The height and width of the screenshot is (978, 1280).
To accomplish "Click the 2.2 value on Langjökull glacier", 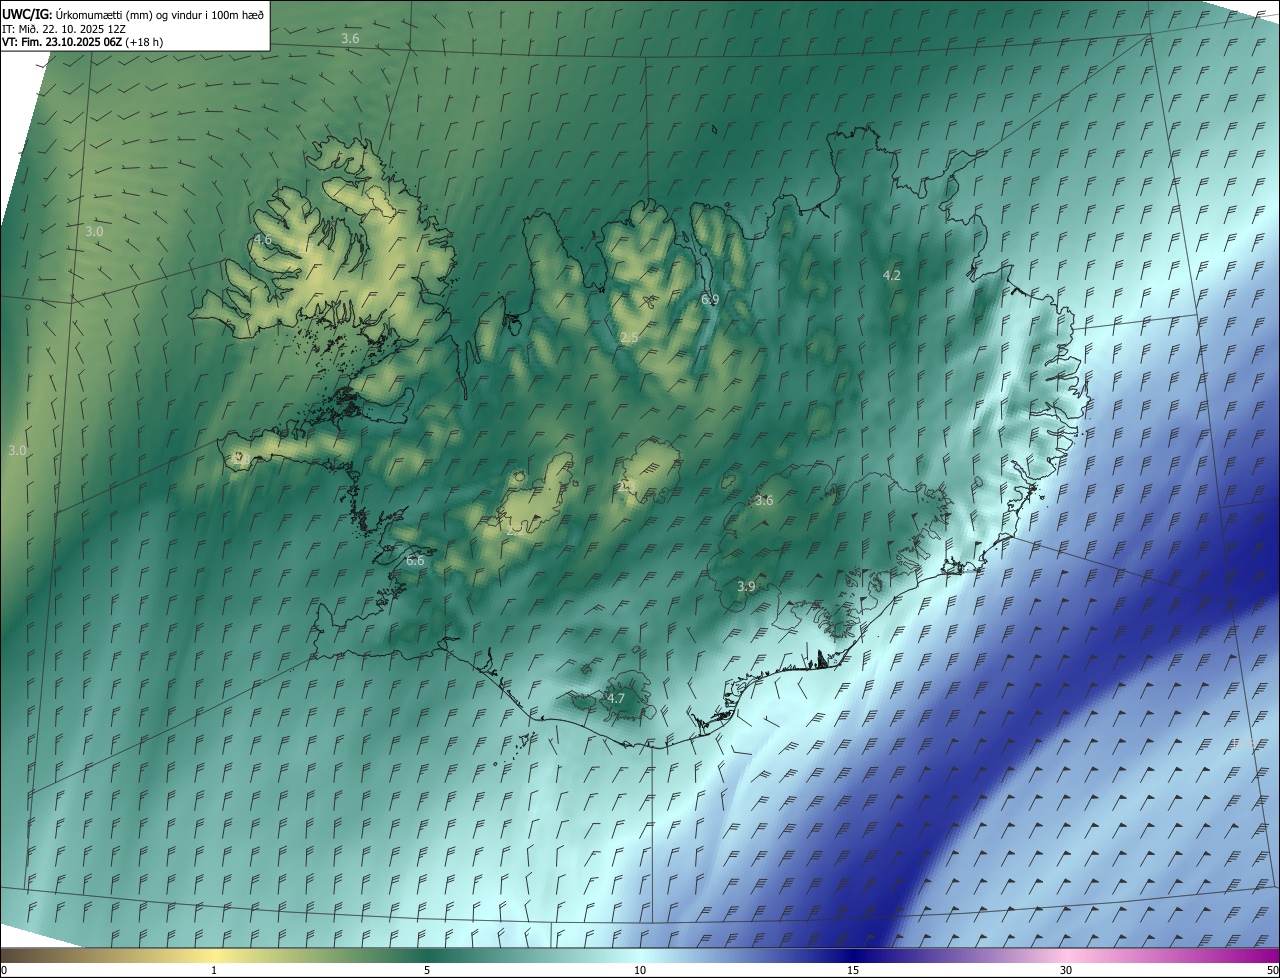I will (x=514, y=530).
